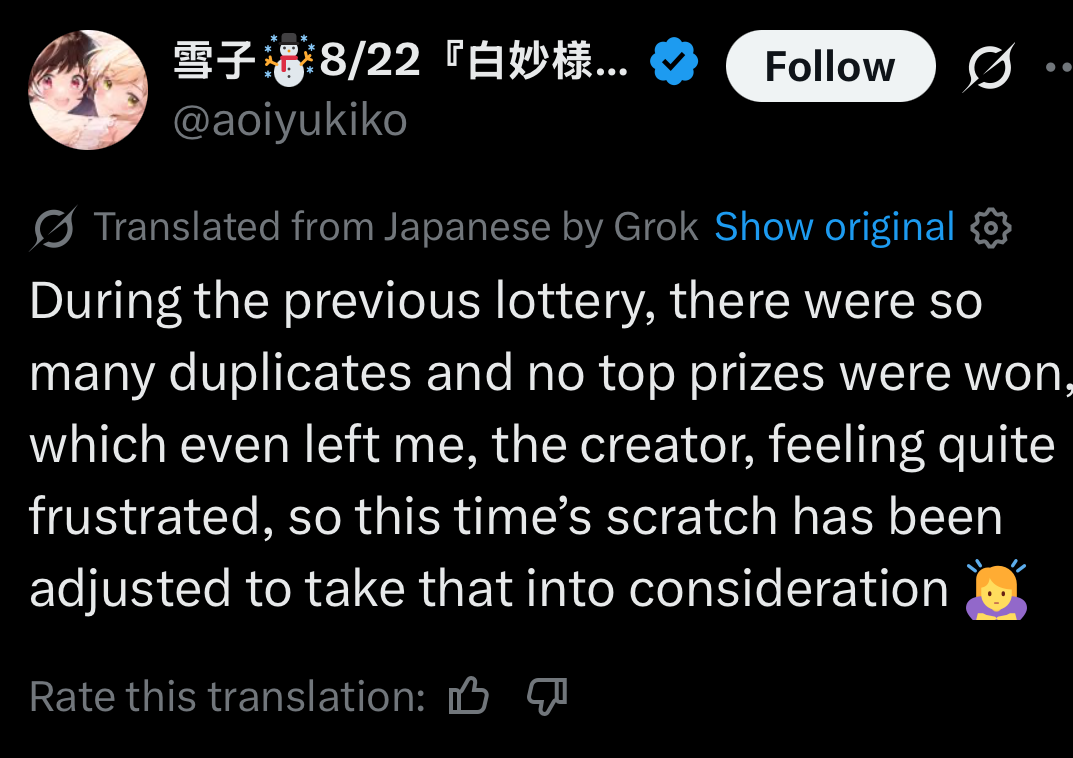Click 'adjusted to take that into consideration' line
Image resolution: width=1073 pixels, height=758 pixels.
pos(489,589)
